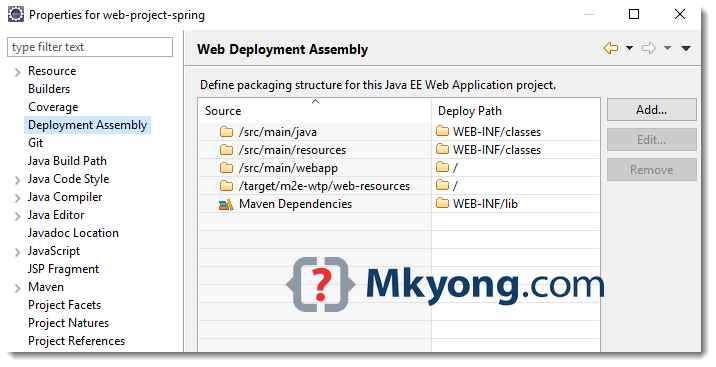Open the JSP Fragment page
This screenshot has height=367, width=716.
point(63,269)
